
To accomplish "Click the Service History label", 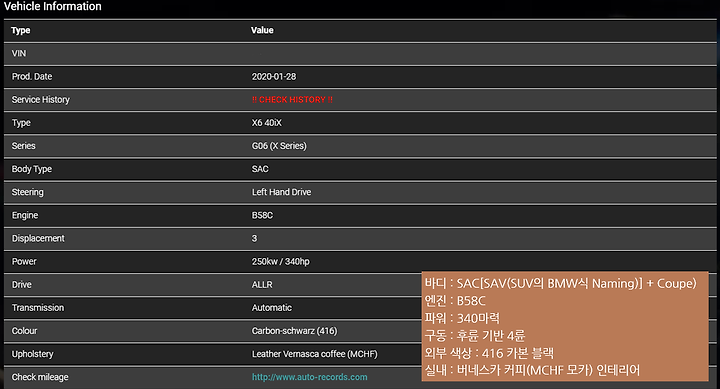I will [40, 100].
